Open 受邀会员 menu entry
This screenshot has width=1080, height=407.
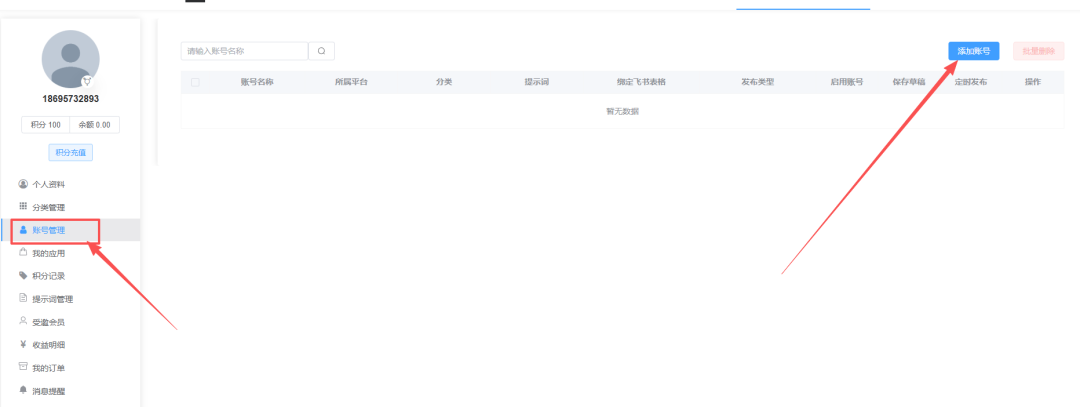point(71,322)
